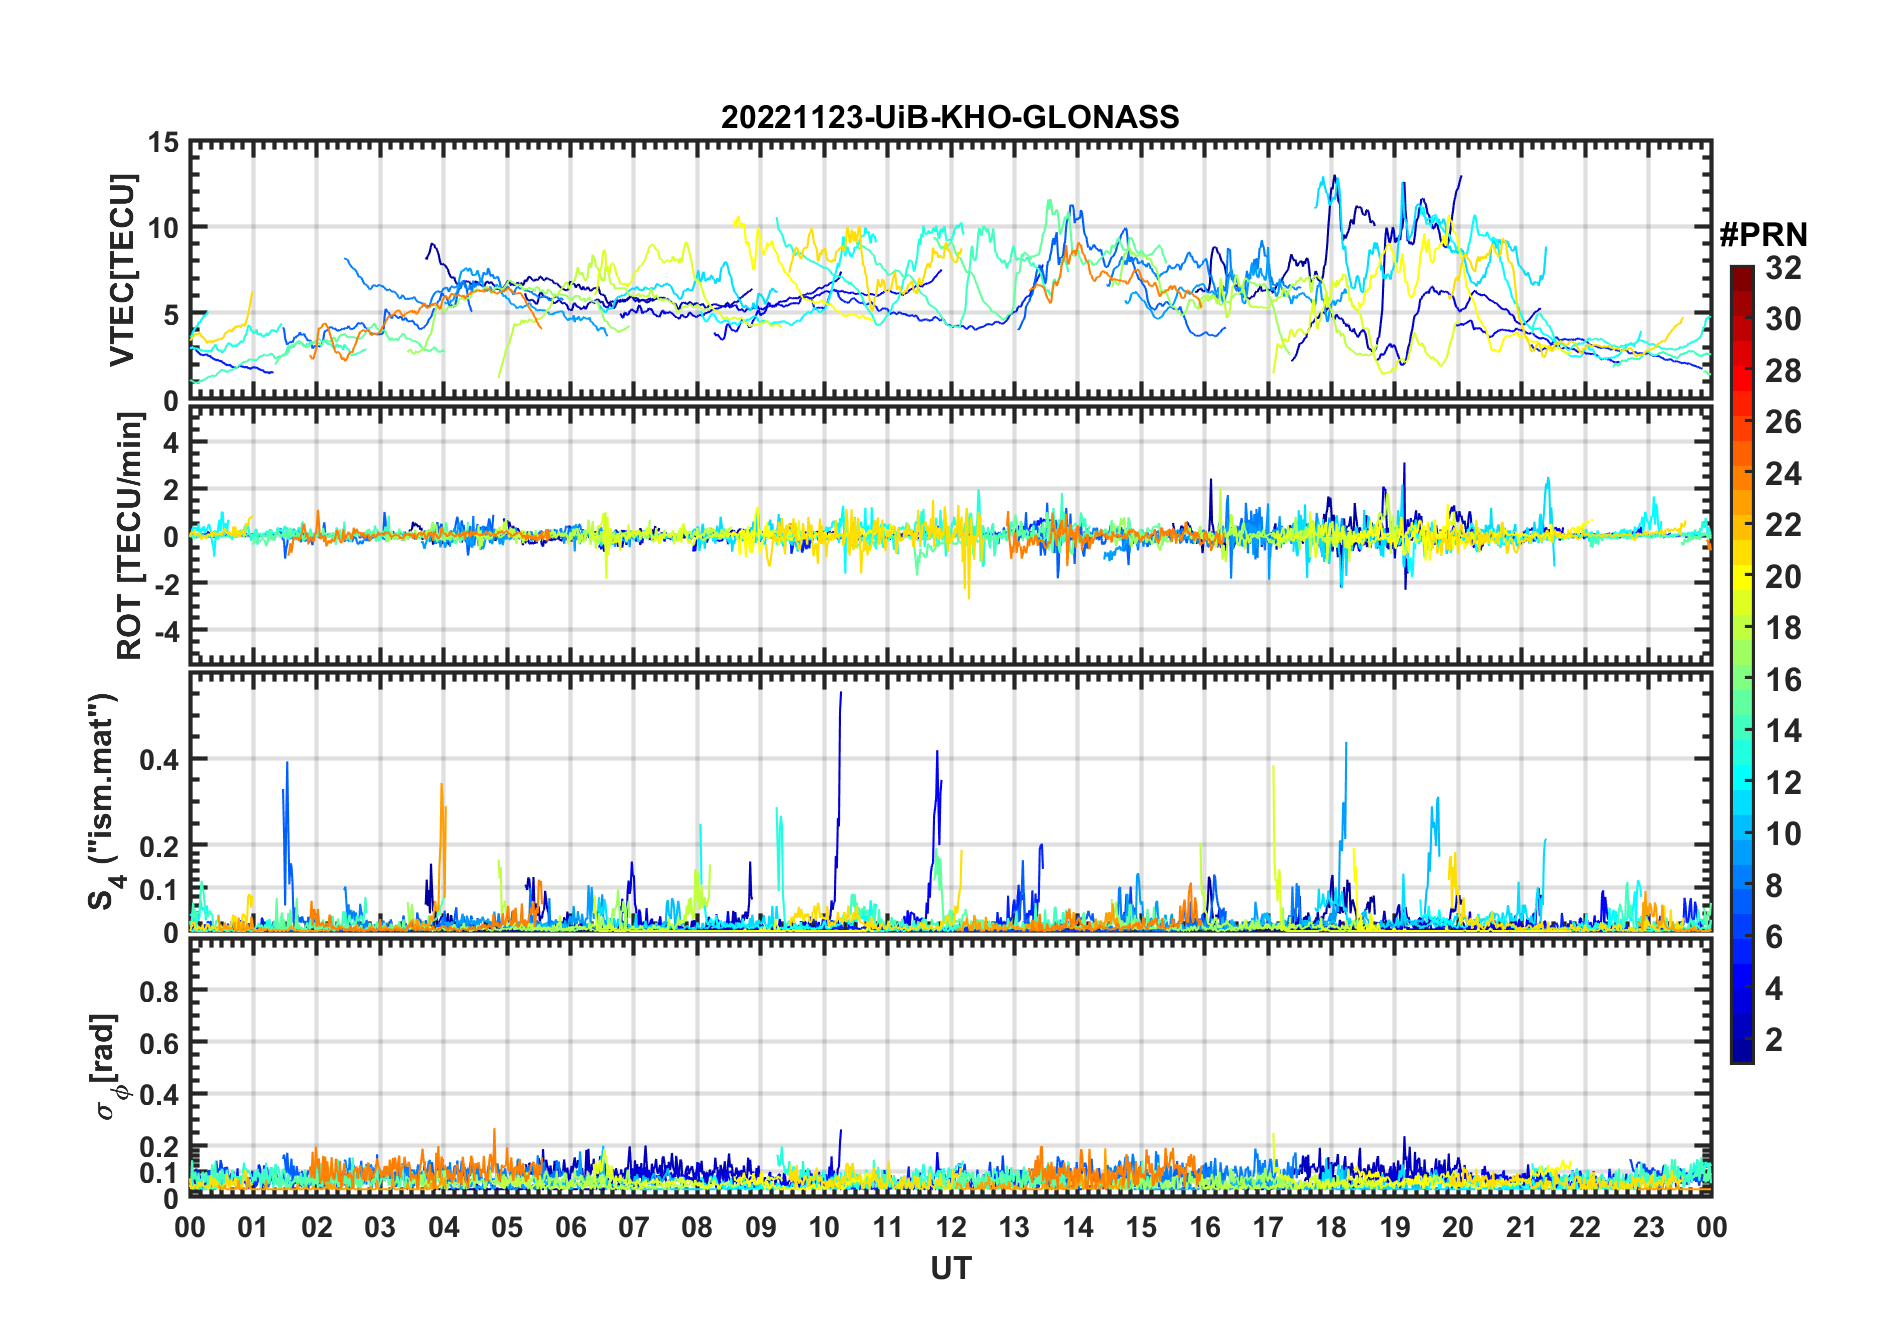The width and height of the screenshot is (1902, 1330).
Task: Select the ROT [TECU/min] y-axis label
Action: click(129, 536)
